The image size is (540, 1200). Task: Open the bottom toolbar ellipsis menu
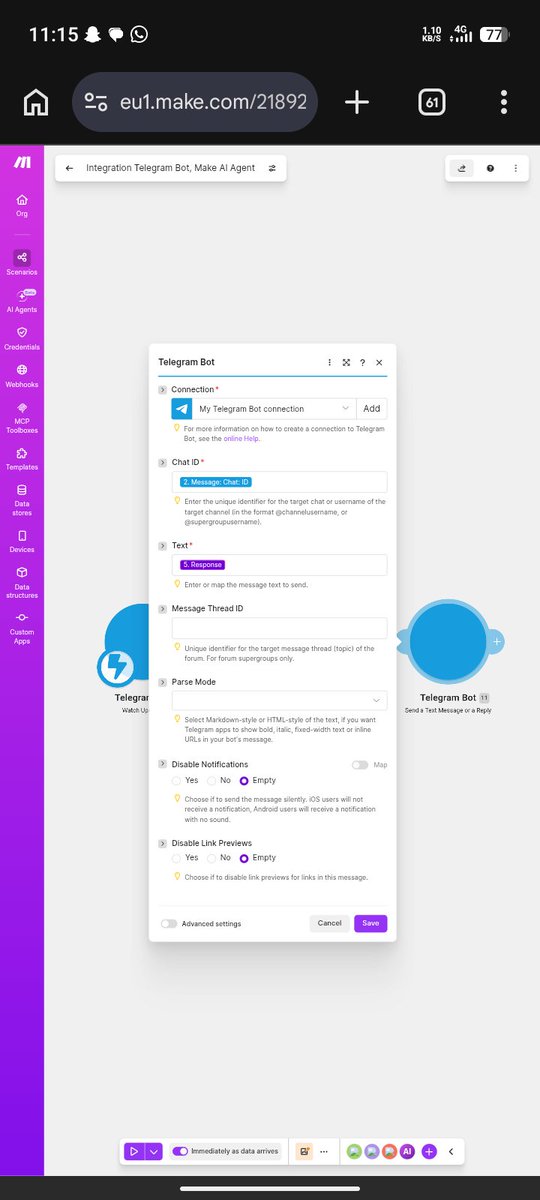(x=324, y=1151)
